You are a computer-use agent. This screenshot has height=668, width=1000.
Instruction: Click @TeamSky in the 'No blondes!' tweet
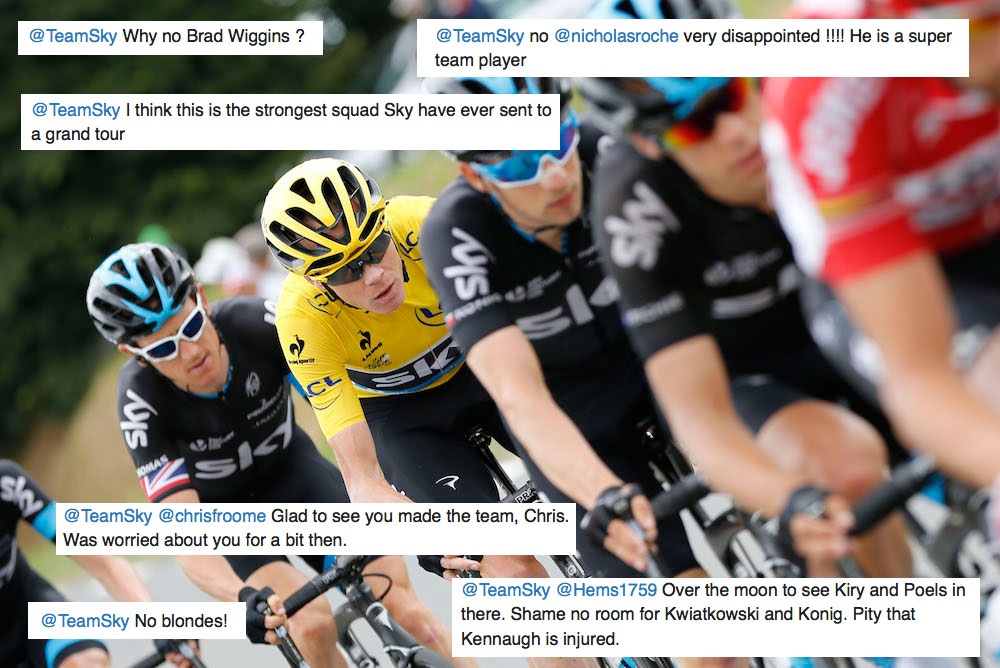pos(85,621)
